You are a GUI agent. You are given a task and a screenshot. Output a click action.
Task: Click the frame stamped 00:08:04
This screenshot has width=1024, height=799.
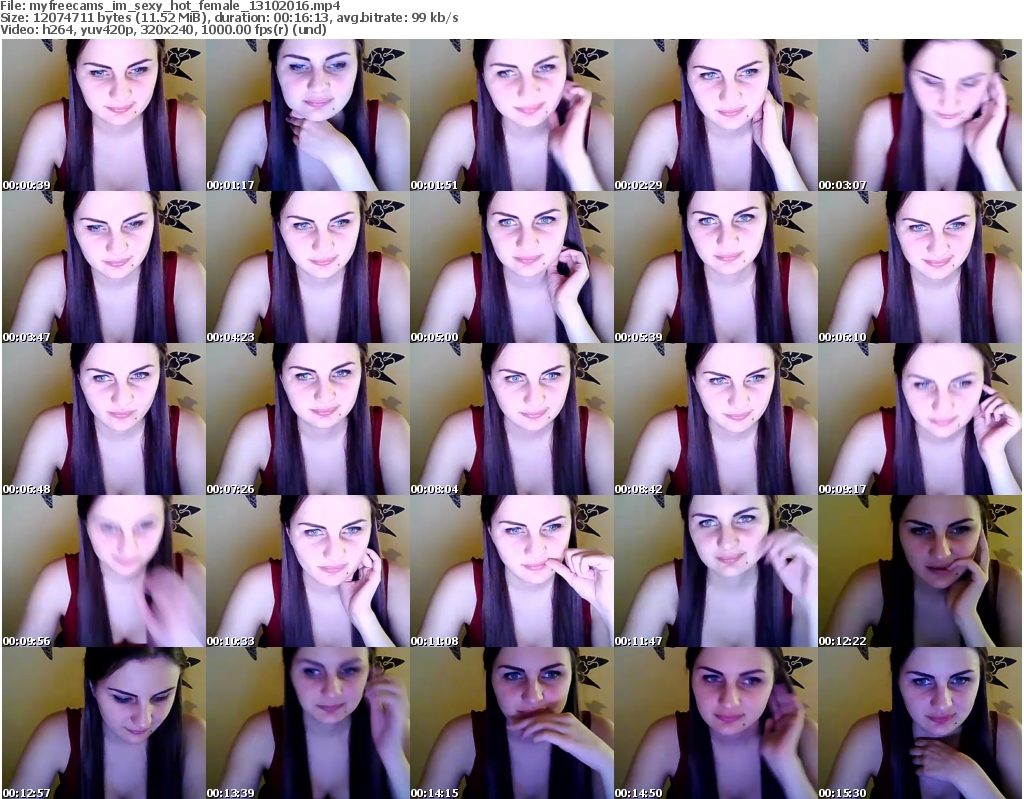point(511,419)
